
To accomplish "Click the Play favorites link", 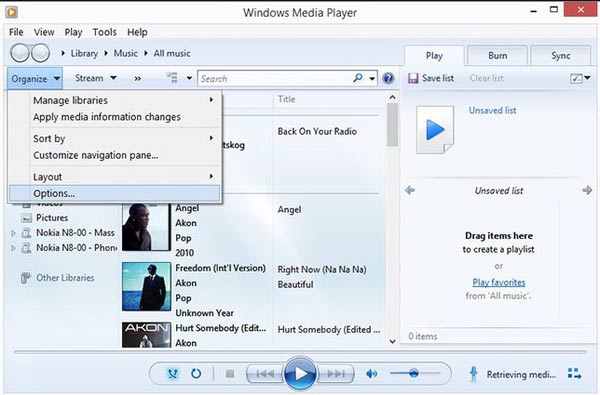I will point(499,282).
